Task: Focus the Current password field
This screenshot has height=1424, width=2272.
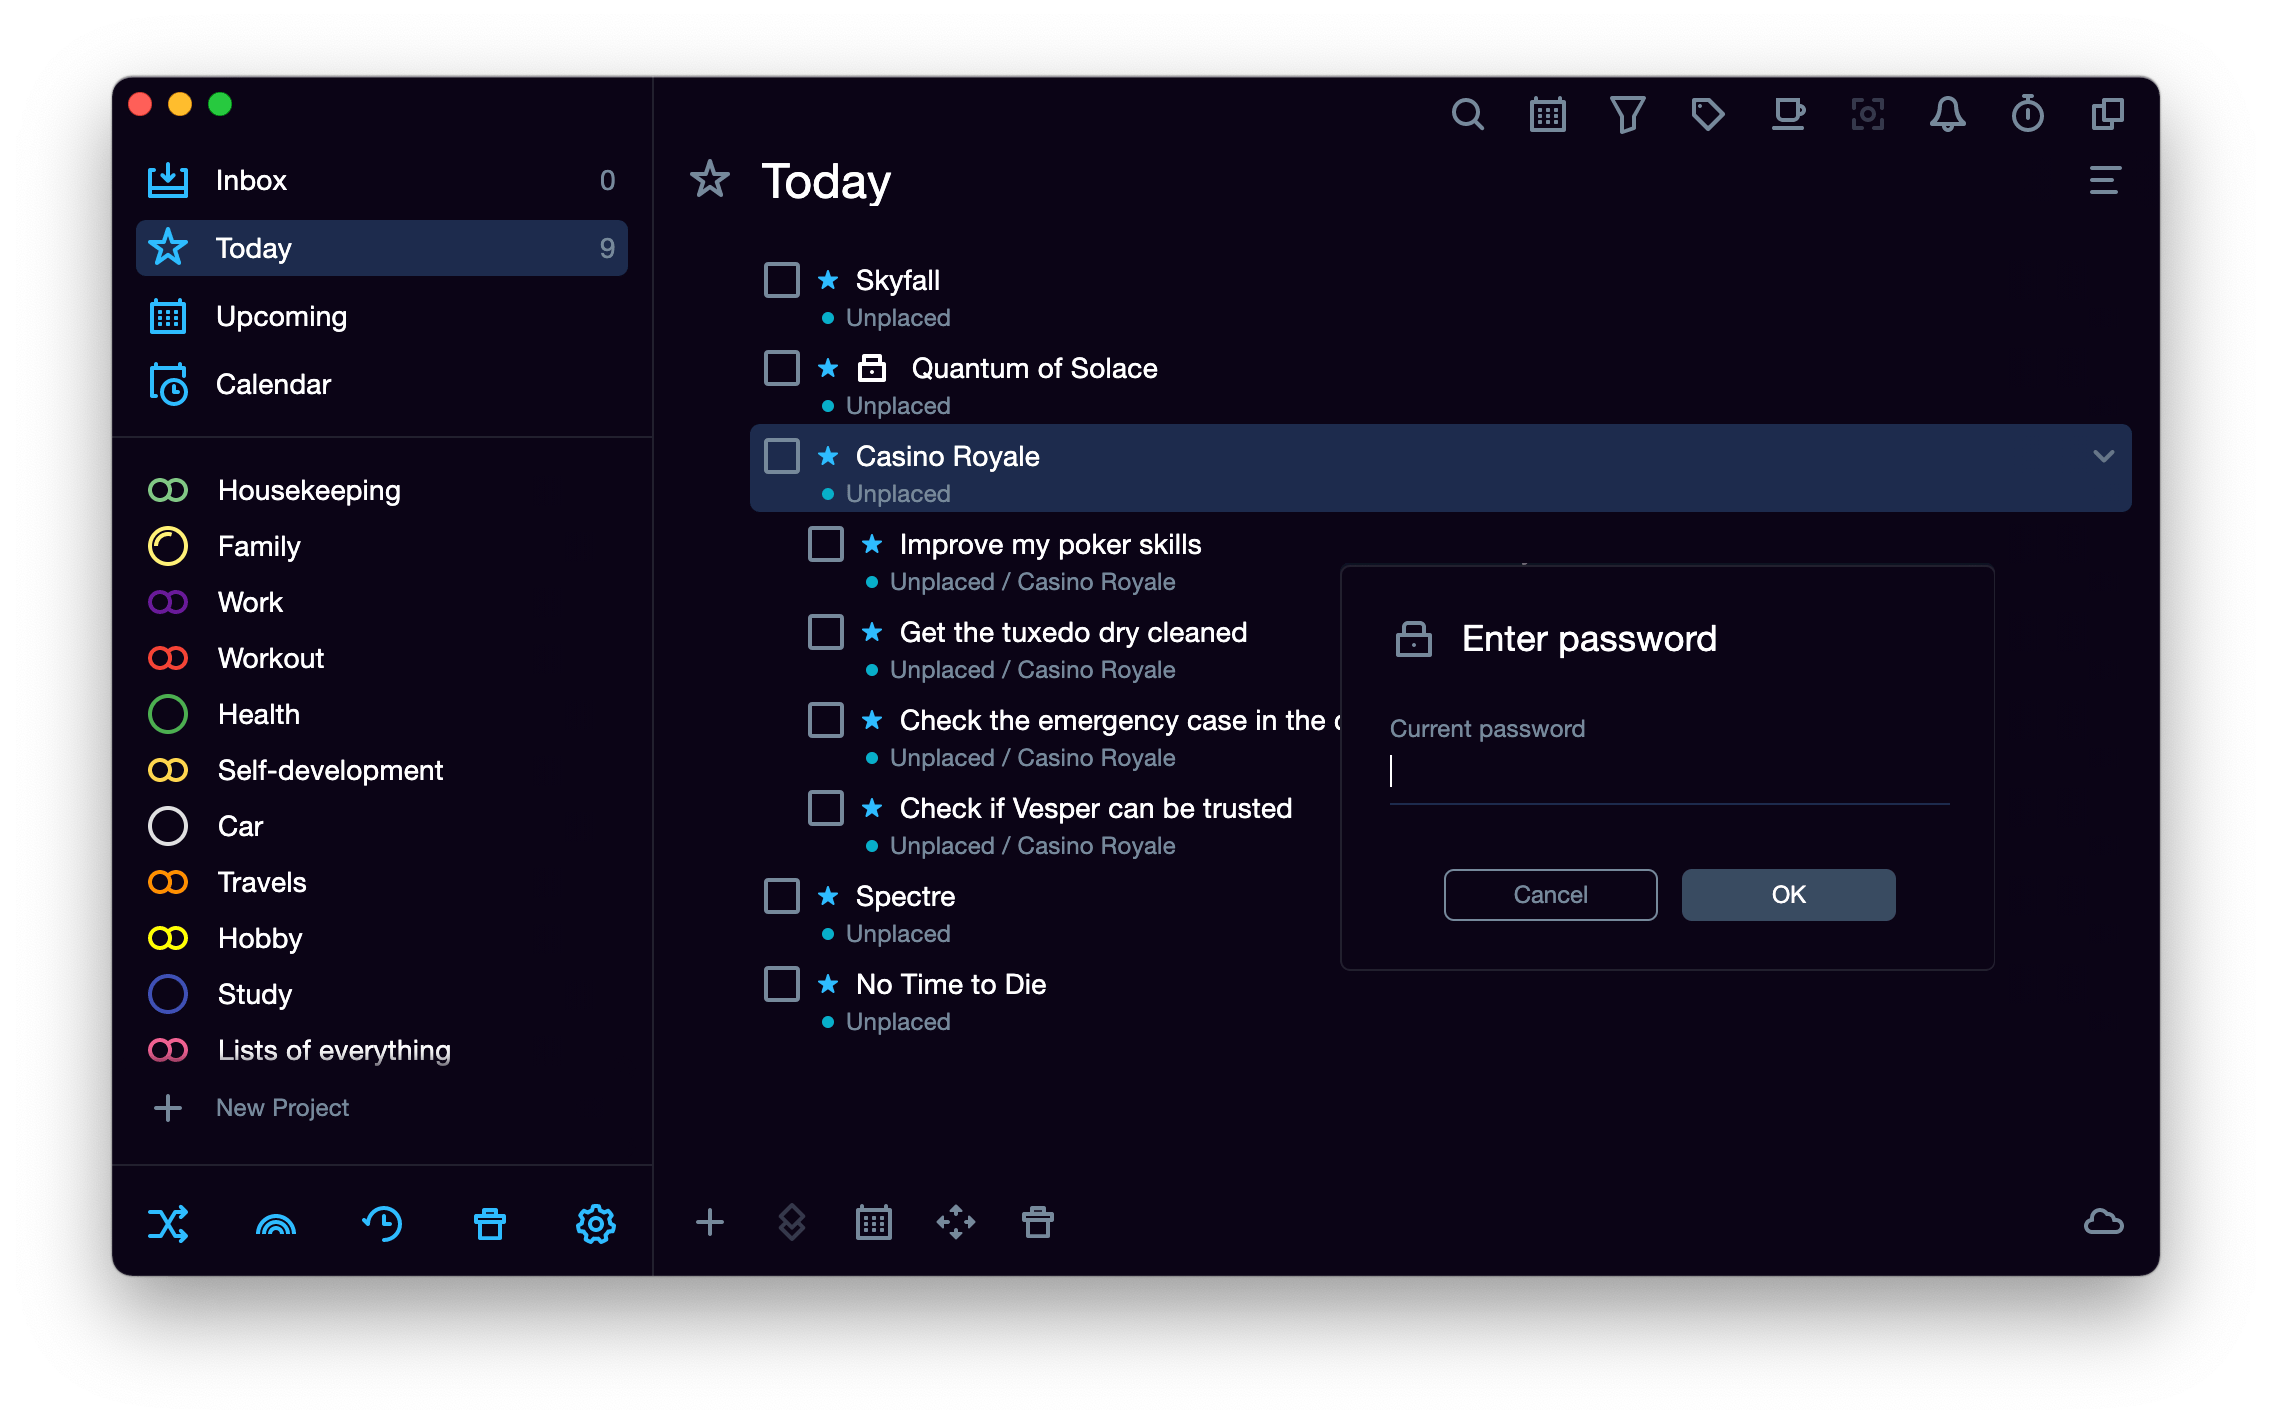Action: [x=1669, y=772]
